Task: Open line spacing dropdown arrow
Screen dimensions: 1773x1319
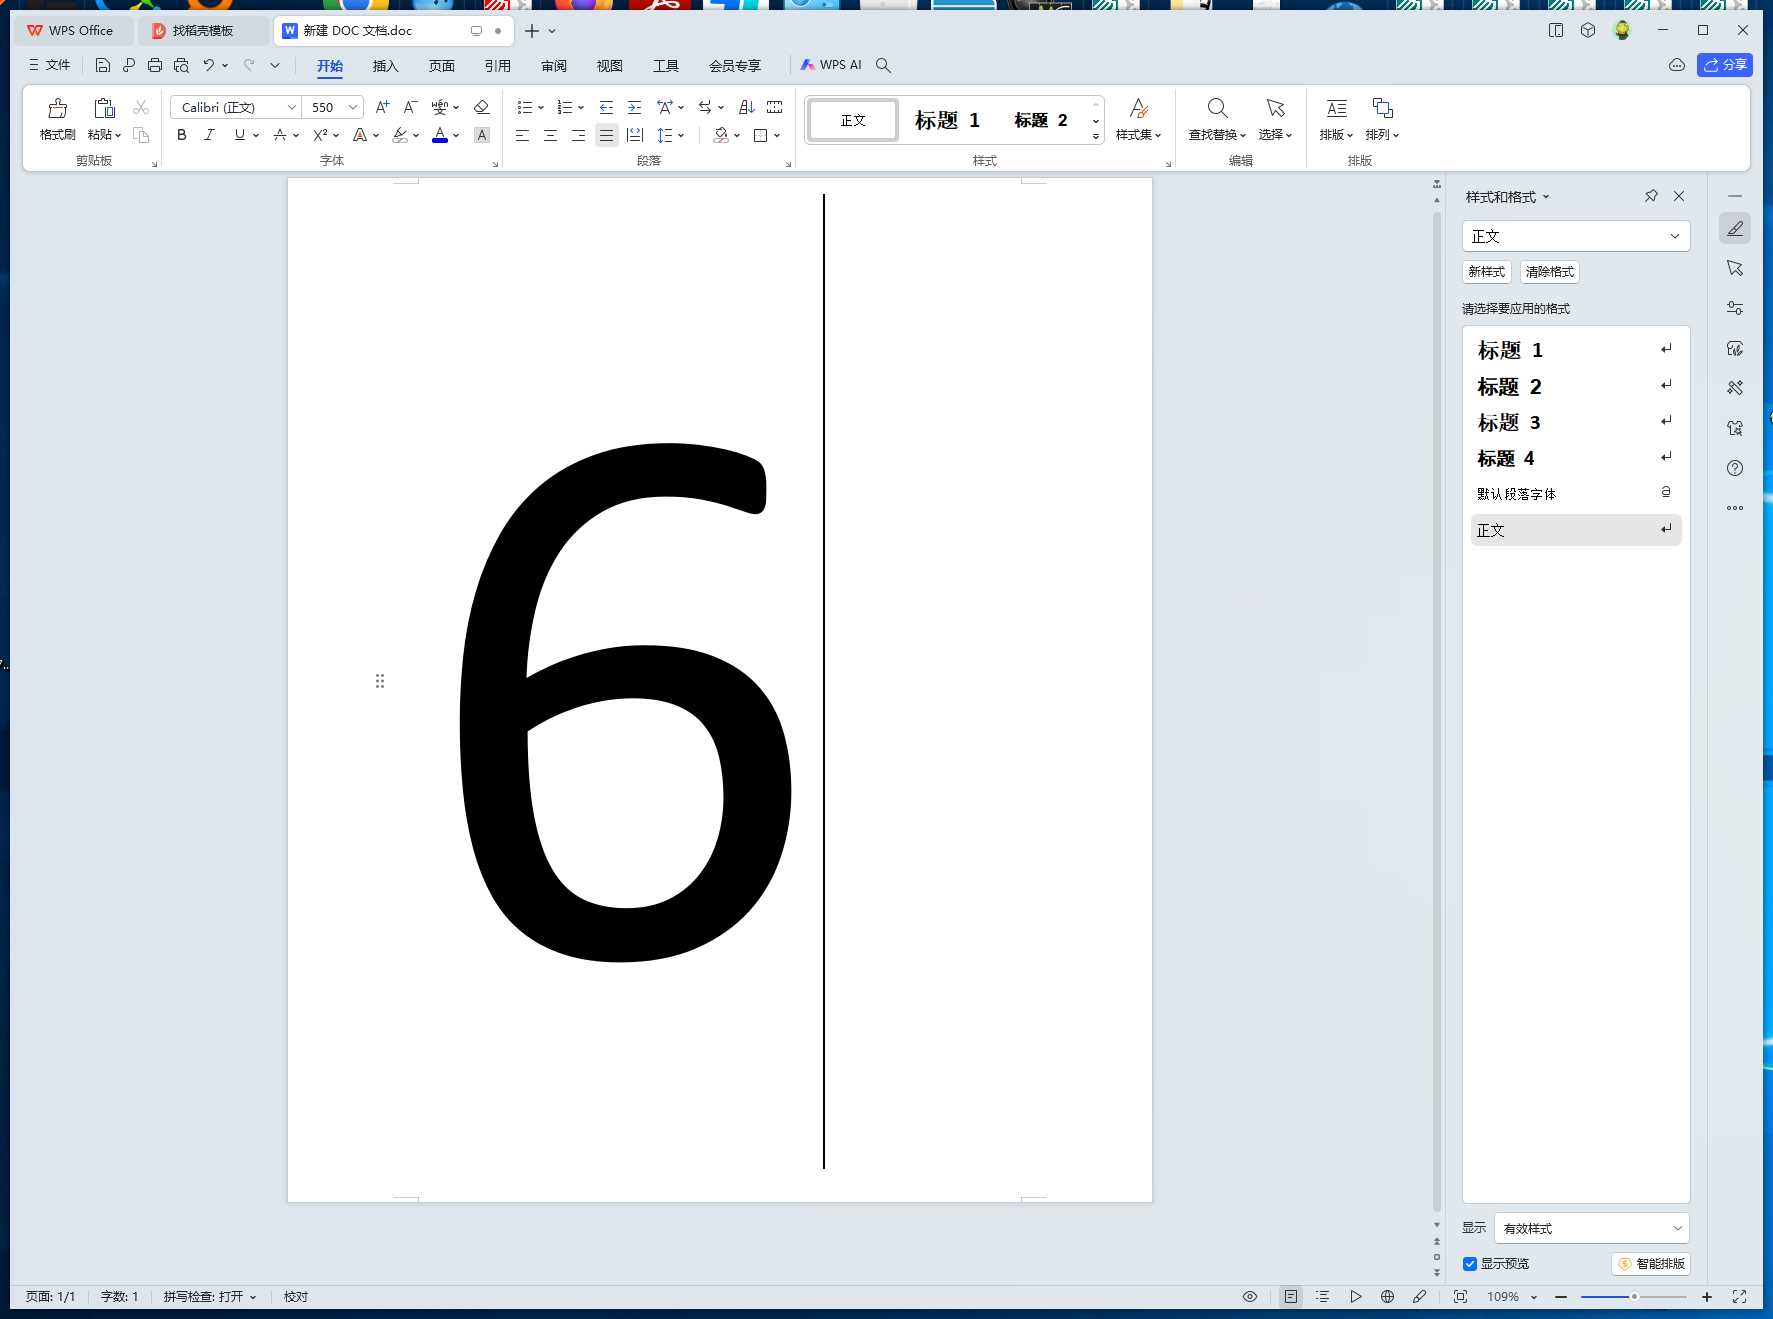Action: [x=681, y=135]
